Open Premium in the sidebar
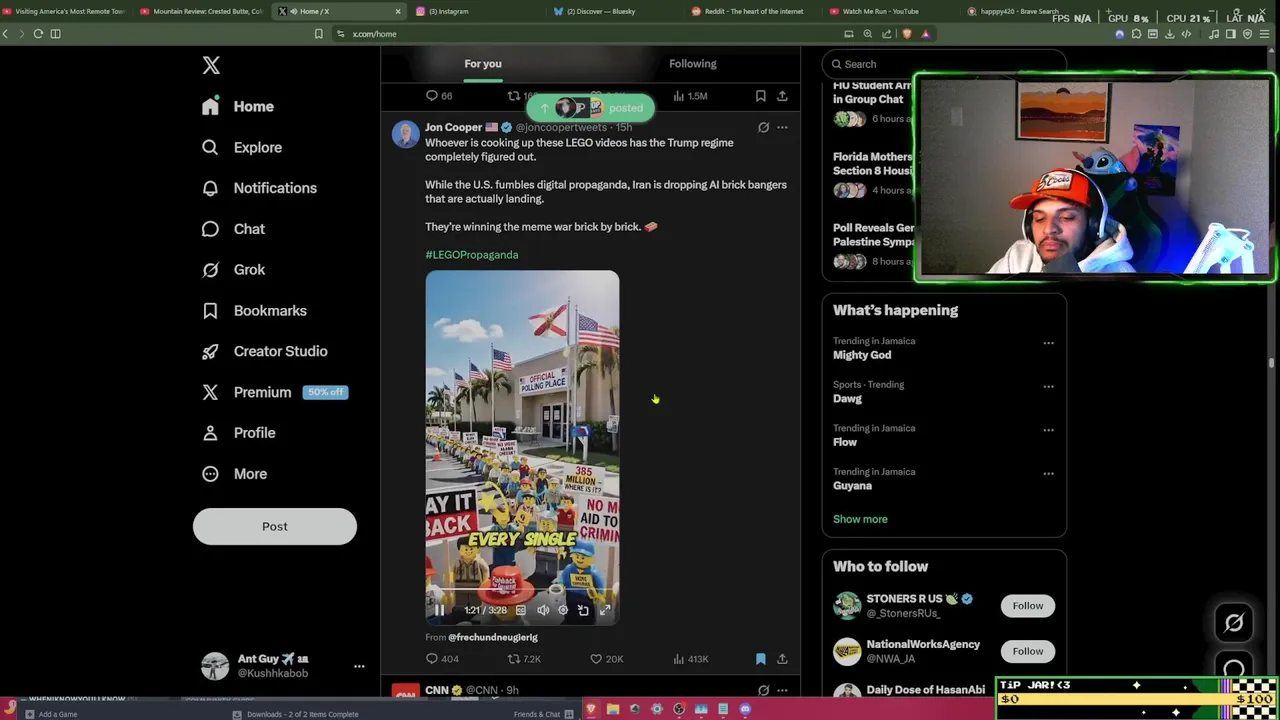The height and width of the screenshot is (720, 1280). pos(274,392)
